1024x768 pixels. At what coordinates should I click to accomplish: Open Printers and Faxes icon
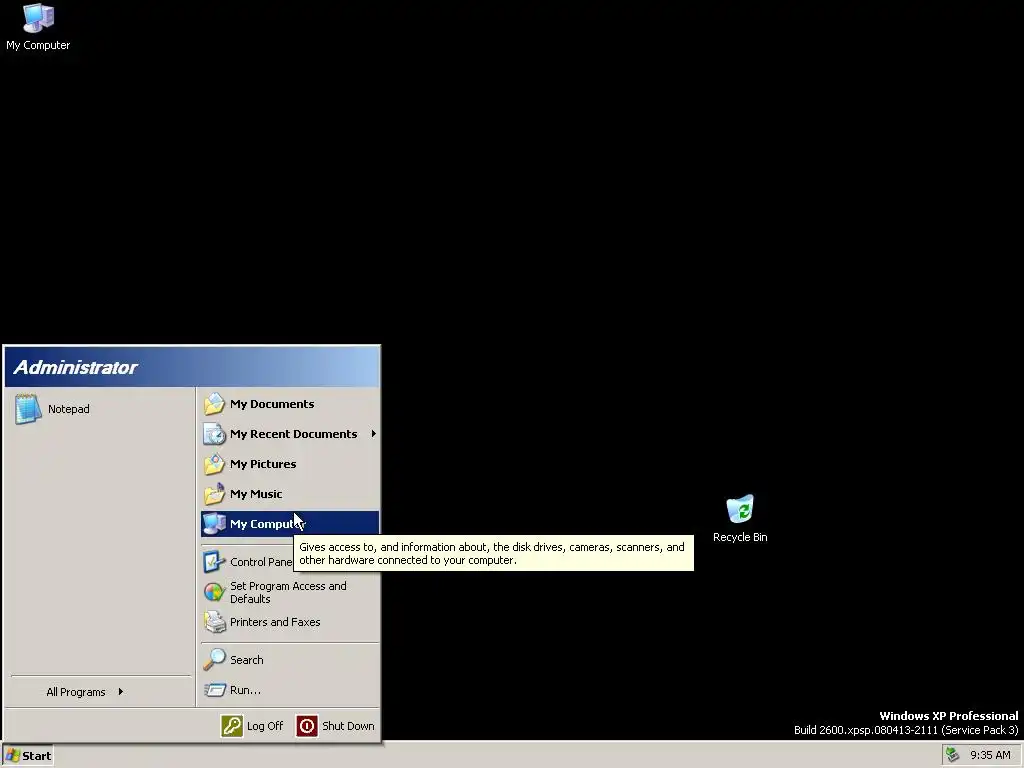(x=214, y=622)
